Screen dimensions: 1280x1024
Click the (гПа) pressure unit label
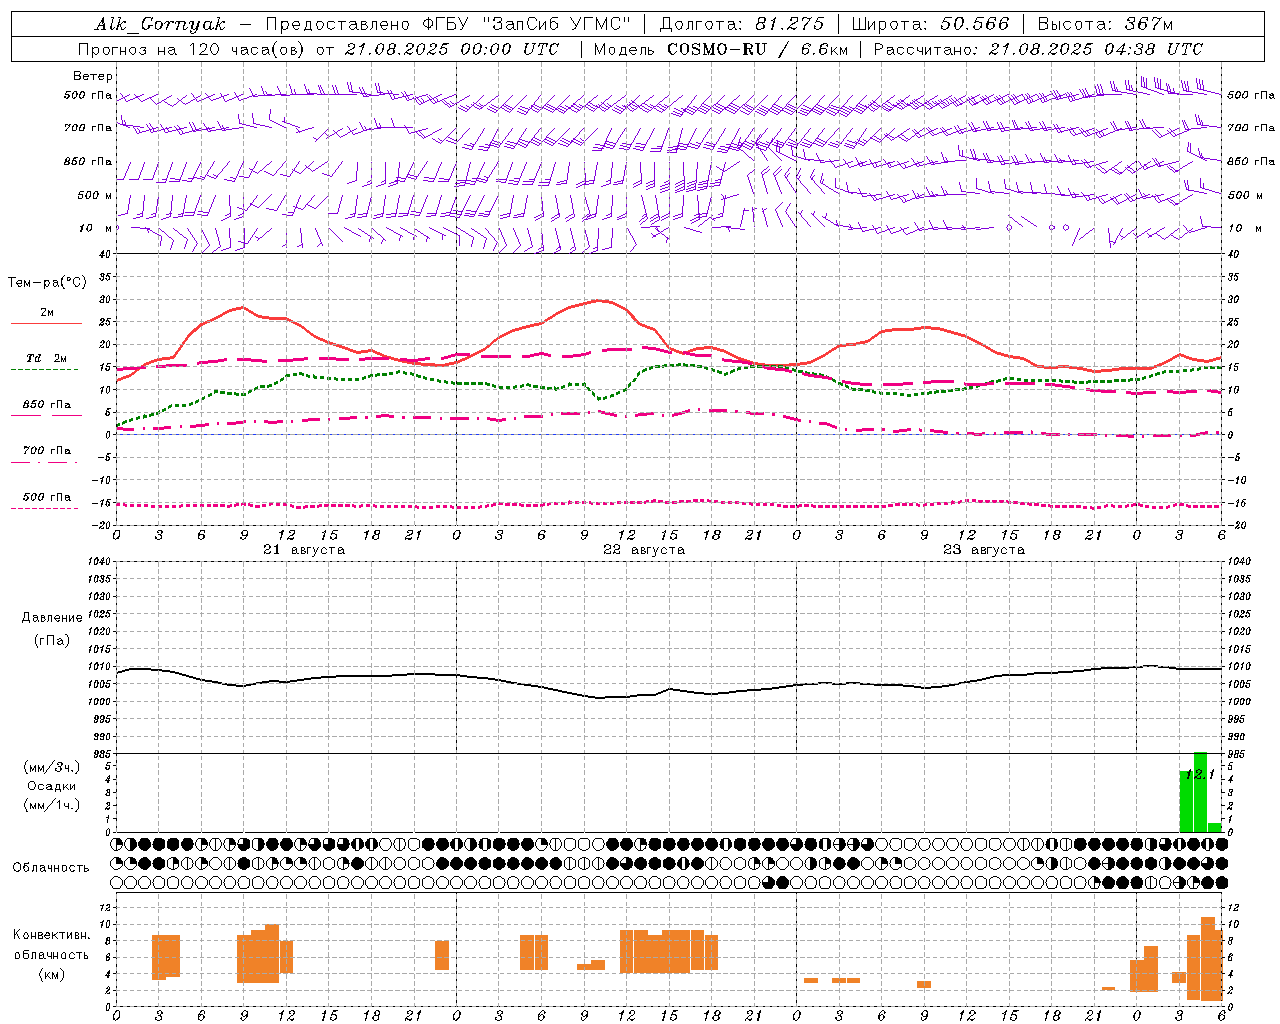click(52, 641)
